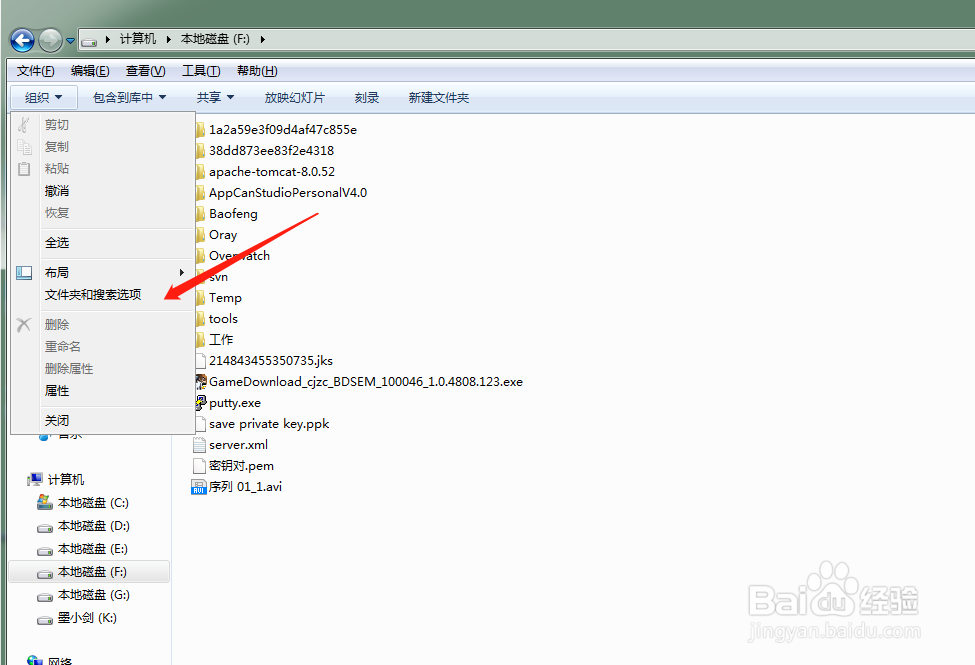
Task: Choose 删除属性 in the organize menu
Action: pyautogui.click(x=103, y=369)
